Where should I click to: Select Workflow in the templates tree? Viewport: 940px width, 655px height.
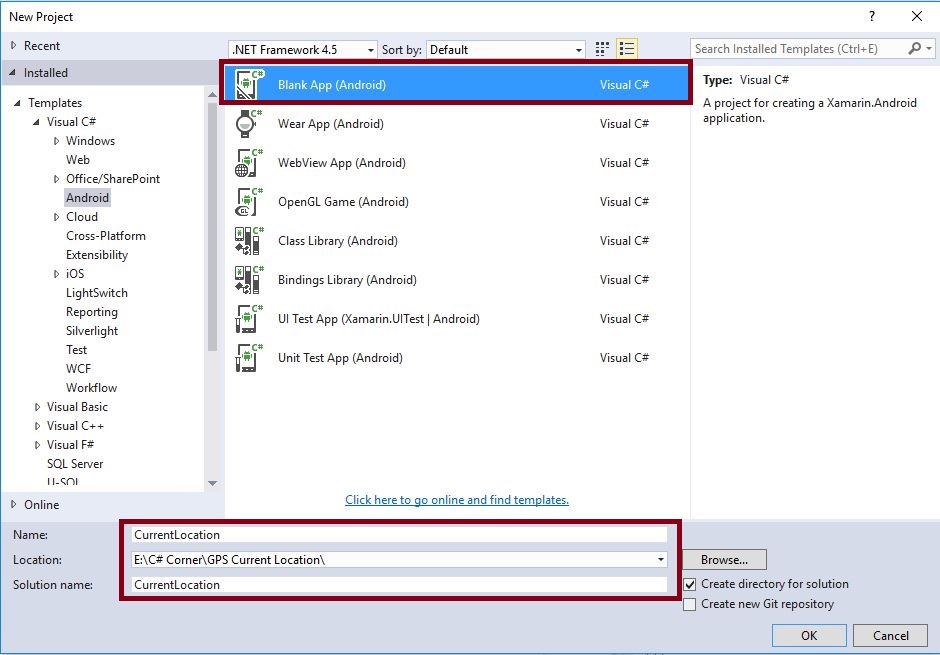point(91,388)
